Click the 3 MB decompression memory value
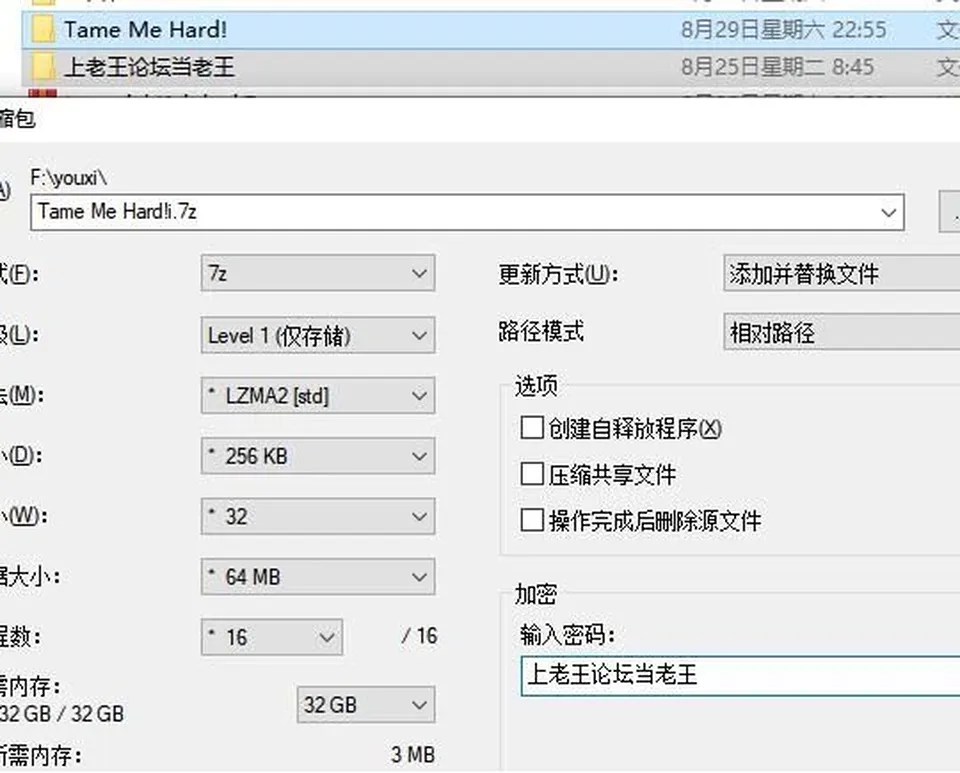Screen dimensions: 960x773 click(413, 755)
